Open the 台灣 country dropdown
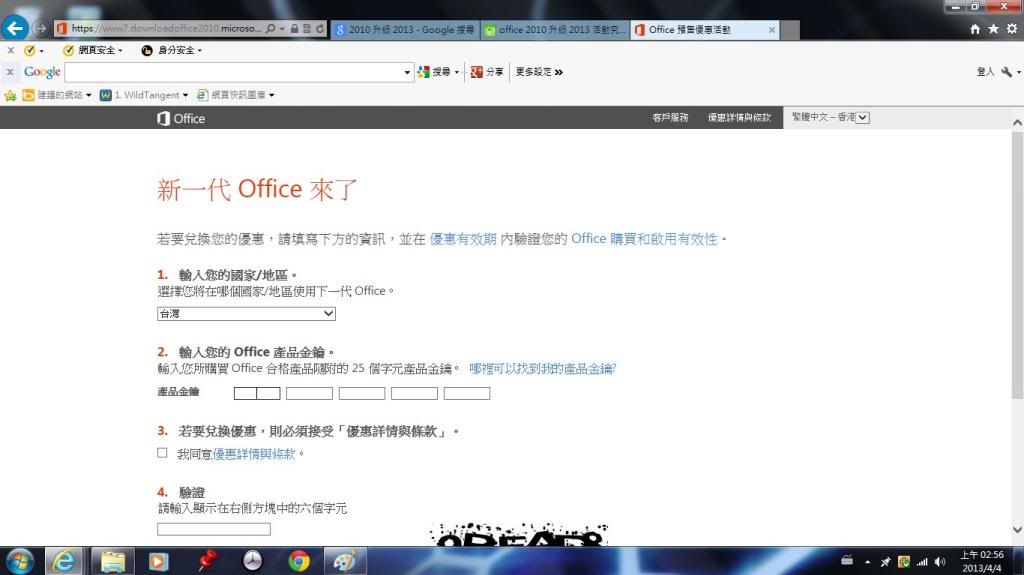The image size is (1024, 575). click(x=246, y=314)
